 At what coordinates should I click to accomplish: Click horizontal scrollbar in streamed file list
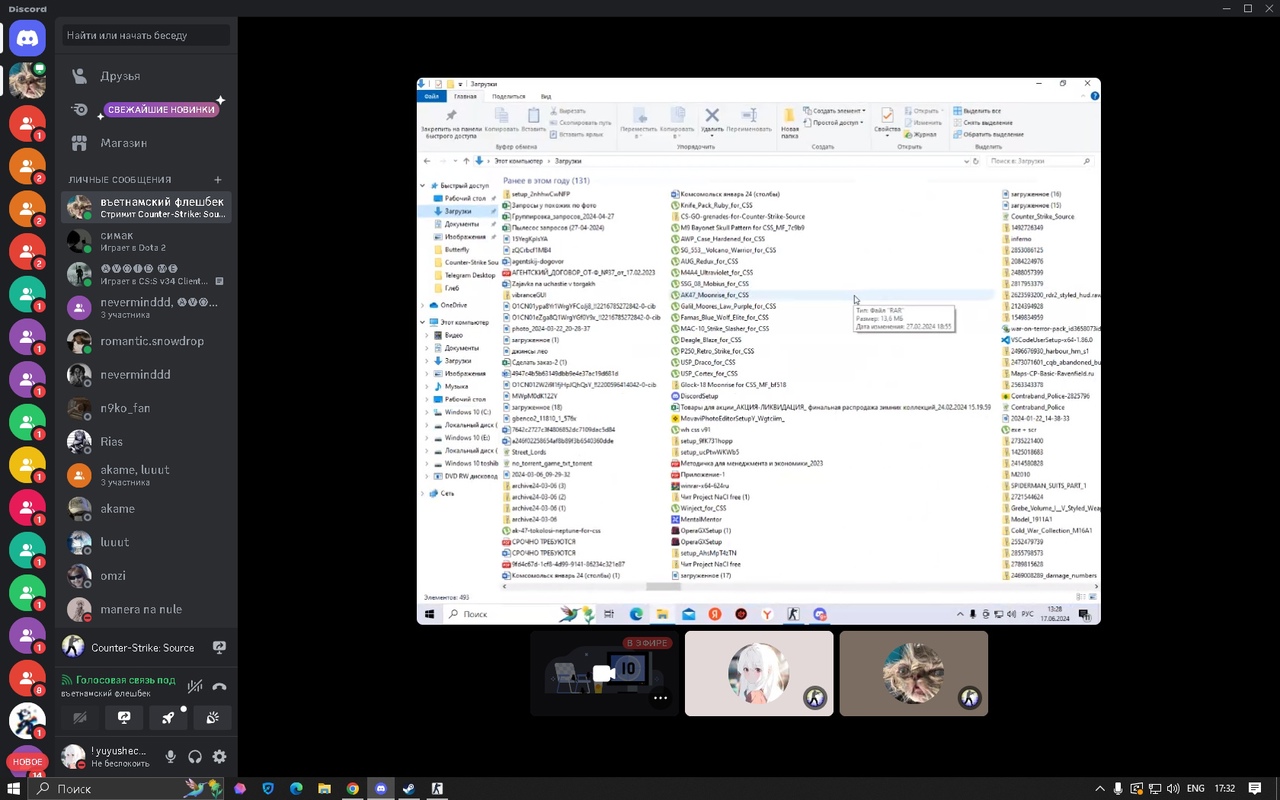click(x=663, y=587)
